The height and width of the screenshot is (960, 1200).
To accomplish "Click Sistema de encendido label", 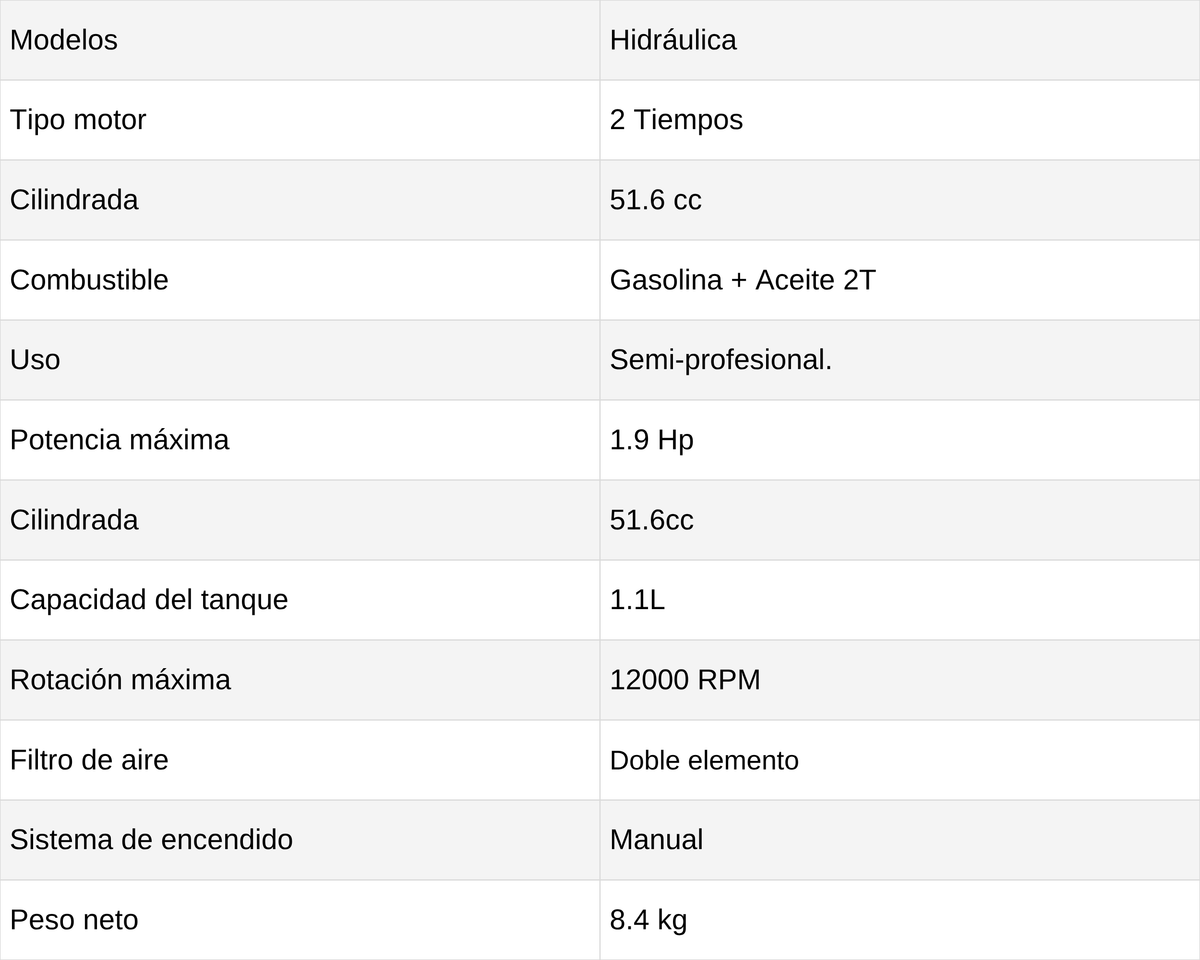I will tap(151, 840).
